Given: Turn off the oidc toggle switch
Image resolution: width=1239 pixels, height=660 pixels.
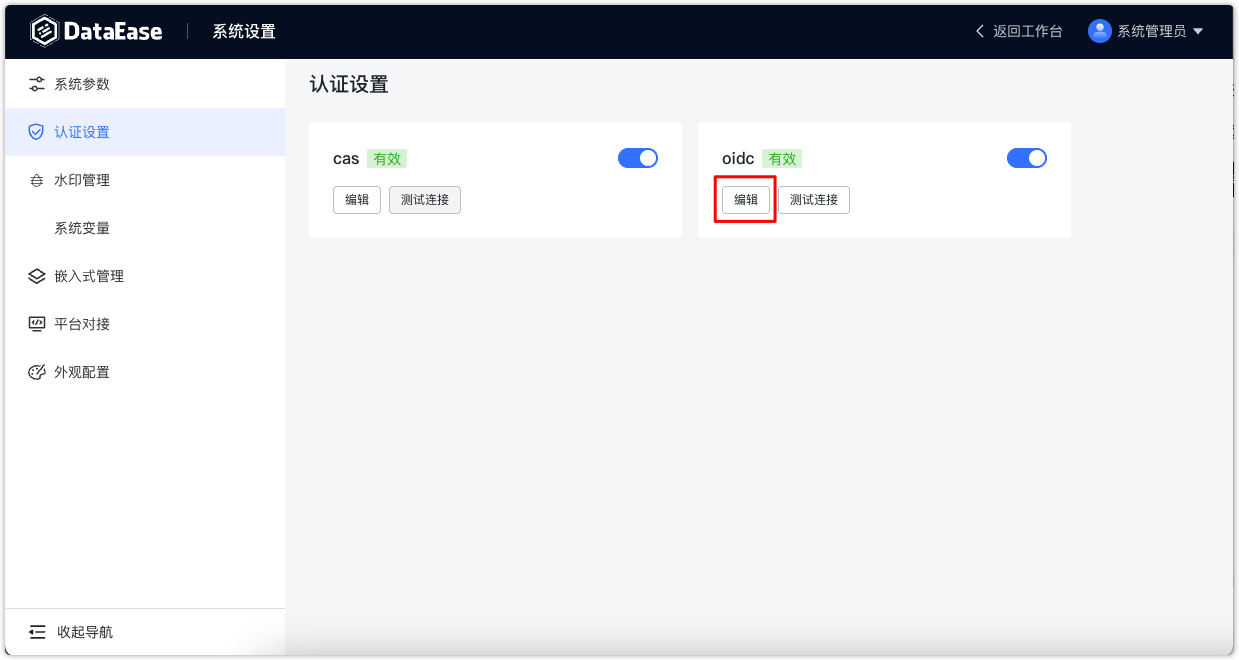Looking at the screenshot, I should [x=1027, y=158].
